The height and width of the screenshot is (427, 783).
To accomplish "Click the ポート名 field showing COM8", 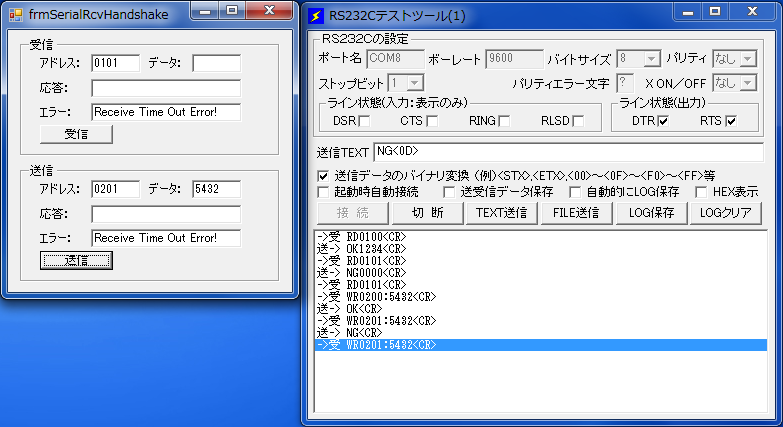I will click(395, 59).
